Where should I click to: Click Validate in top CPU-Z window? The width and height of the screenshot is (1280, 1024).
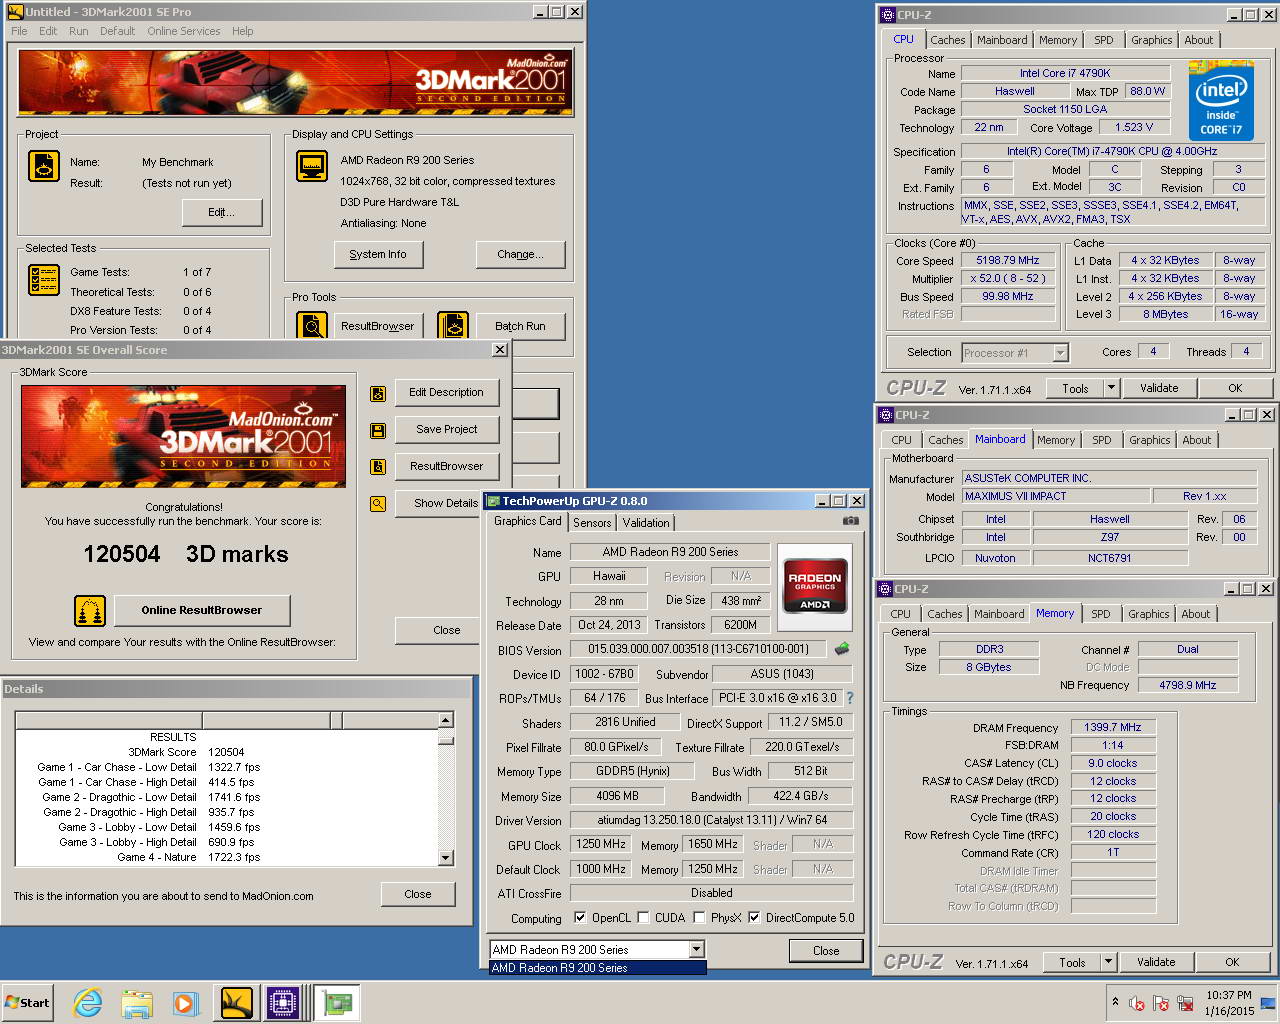pyautogui.click(x=1159, y=388)
